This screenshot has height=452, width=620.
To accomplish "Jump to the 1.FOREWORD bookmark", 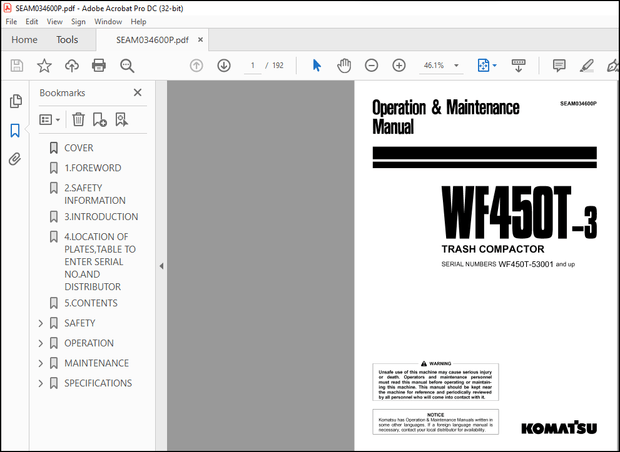I will click(x=92, y=168).
